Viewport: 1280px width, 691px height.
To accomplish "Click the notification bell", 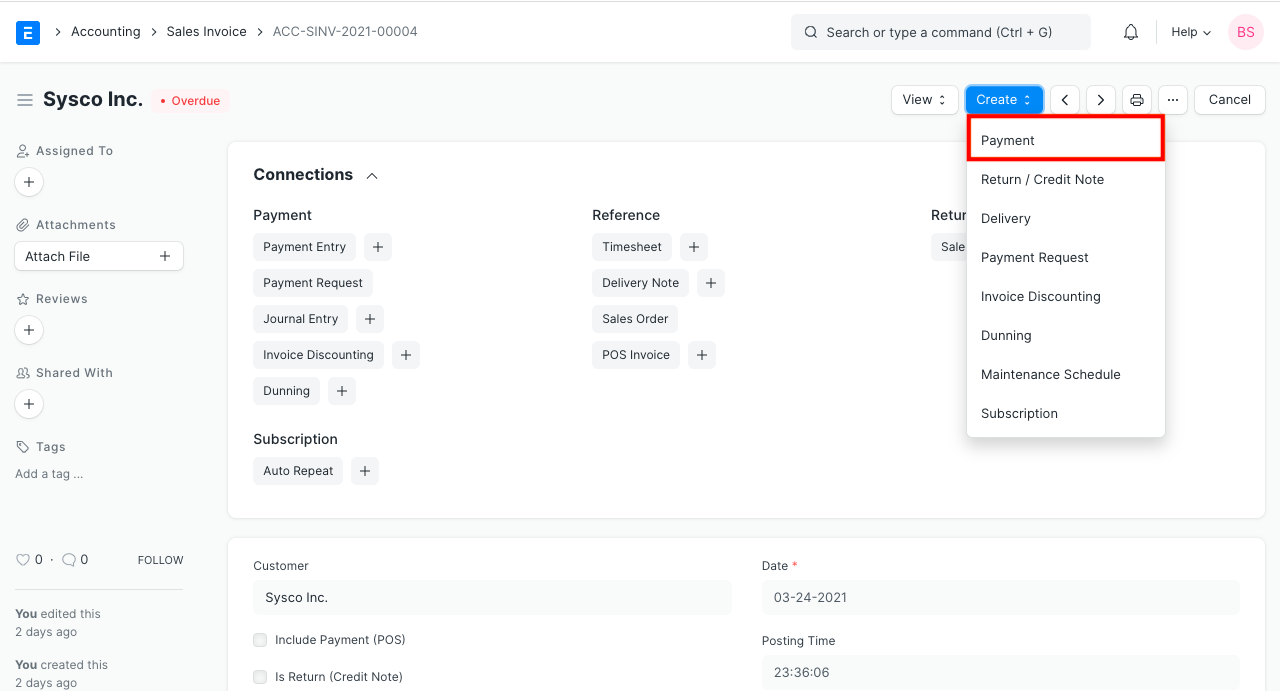I will pos(1130,31).
